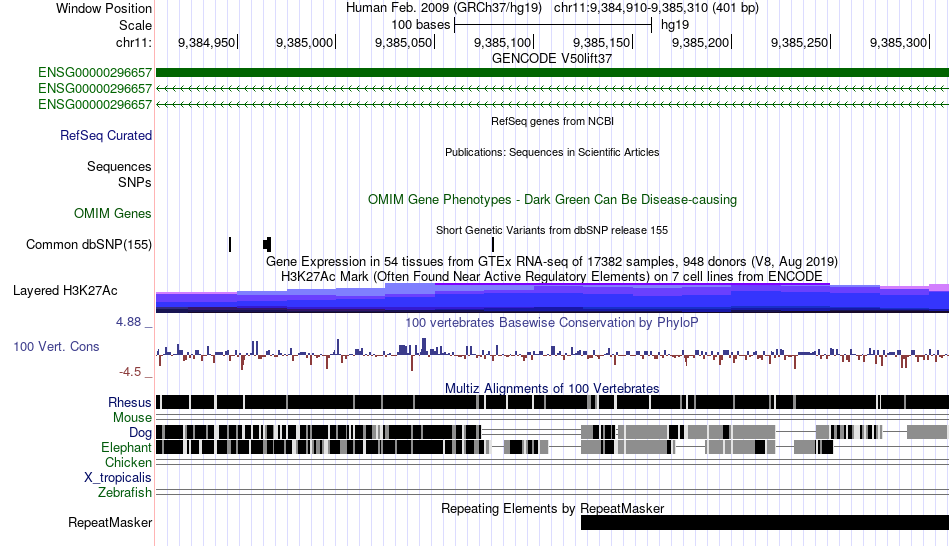
Task: Select the Common dbSNP(155) track label
Action: [x=88, y=244]
